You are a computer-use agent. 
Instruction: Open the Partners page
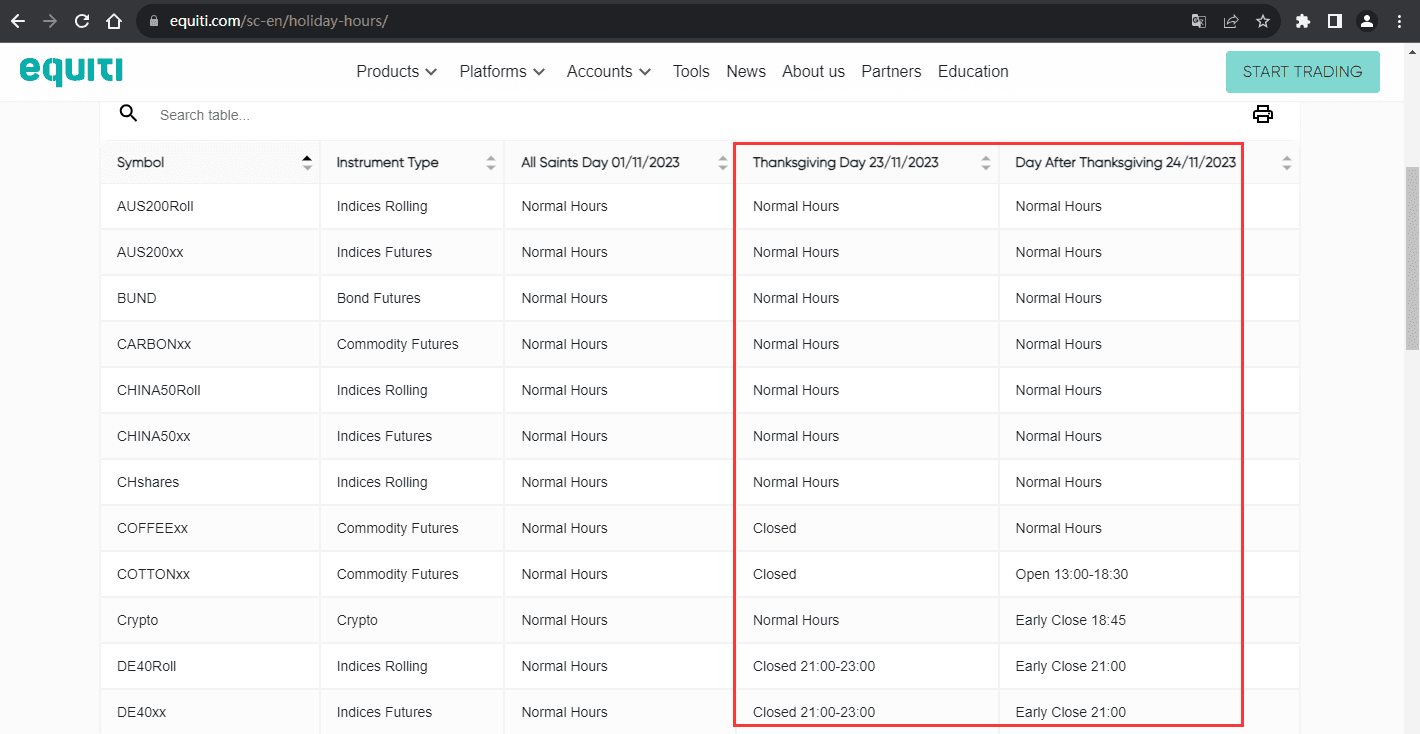[891, 71]
